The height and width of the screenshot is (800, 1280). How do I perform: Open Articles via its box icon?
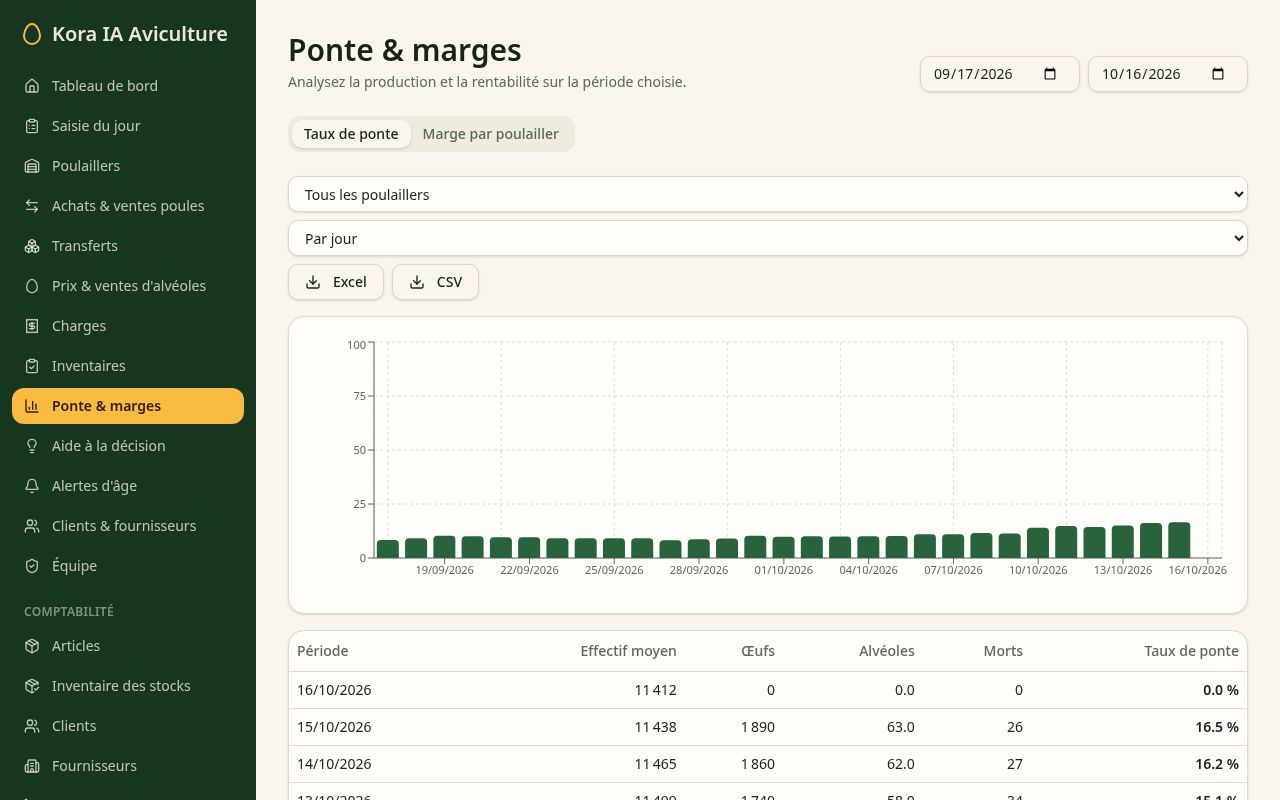[x=32, y=646]
